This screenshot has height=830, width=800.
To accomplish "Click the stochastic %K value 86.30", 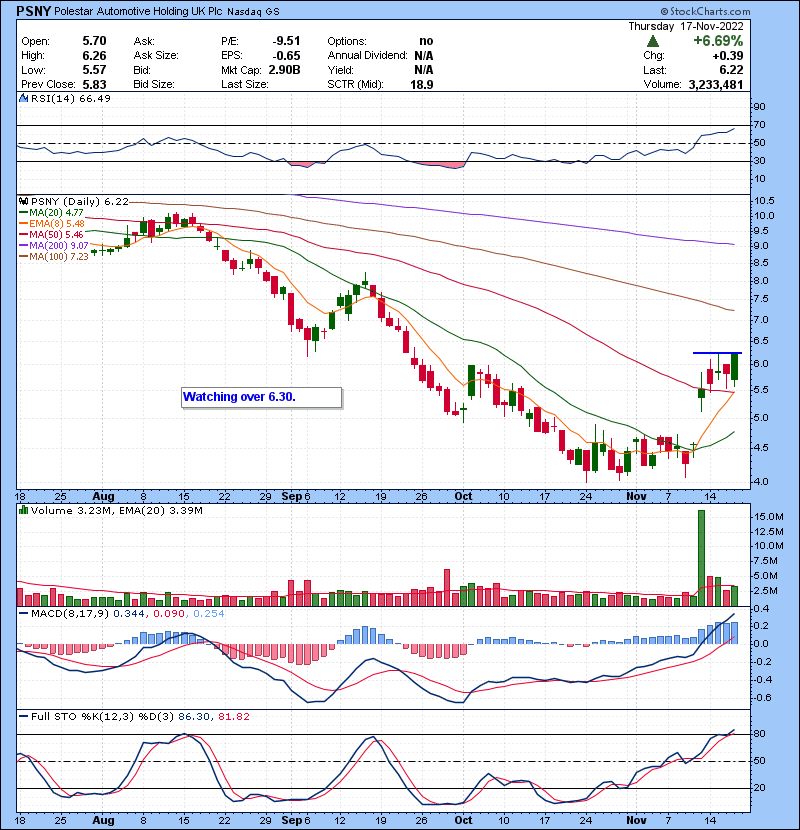I will (x=194, y=717).
